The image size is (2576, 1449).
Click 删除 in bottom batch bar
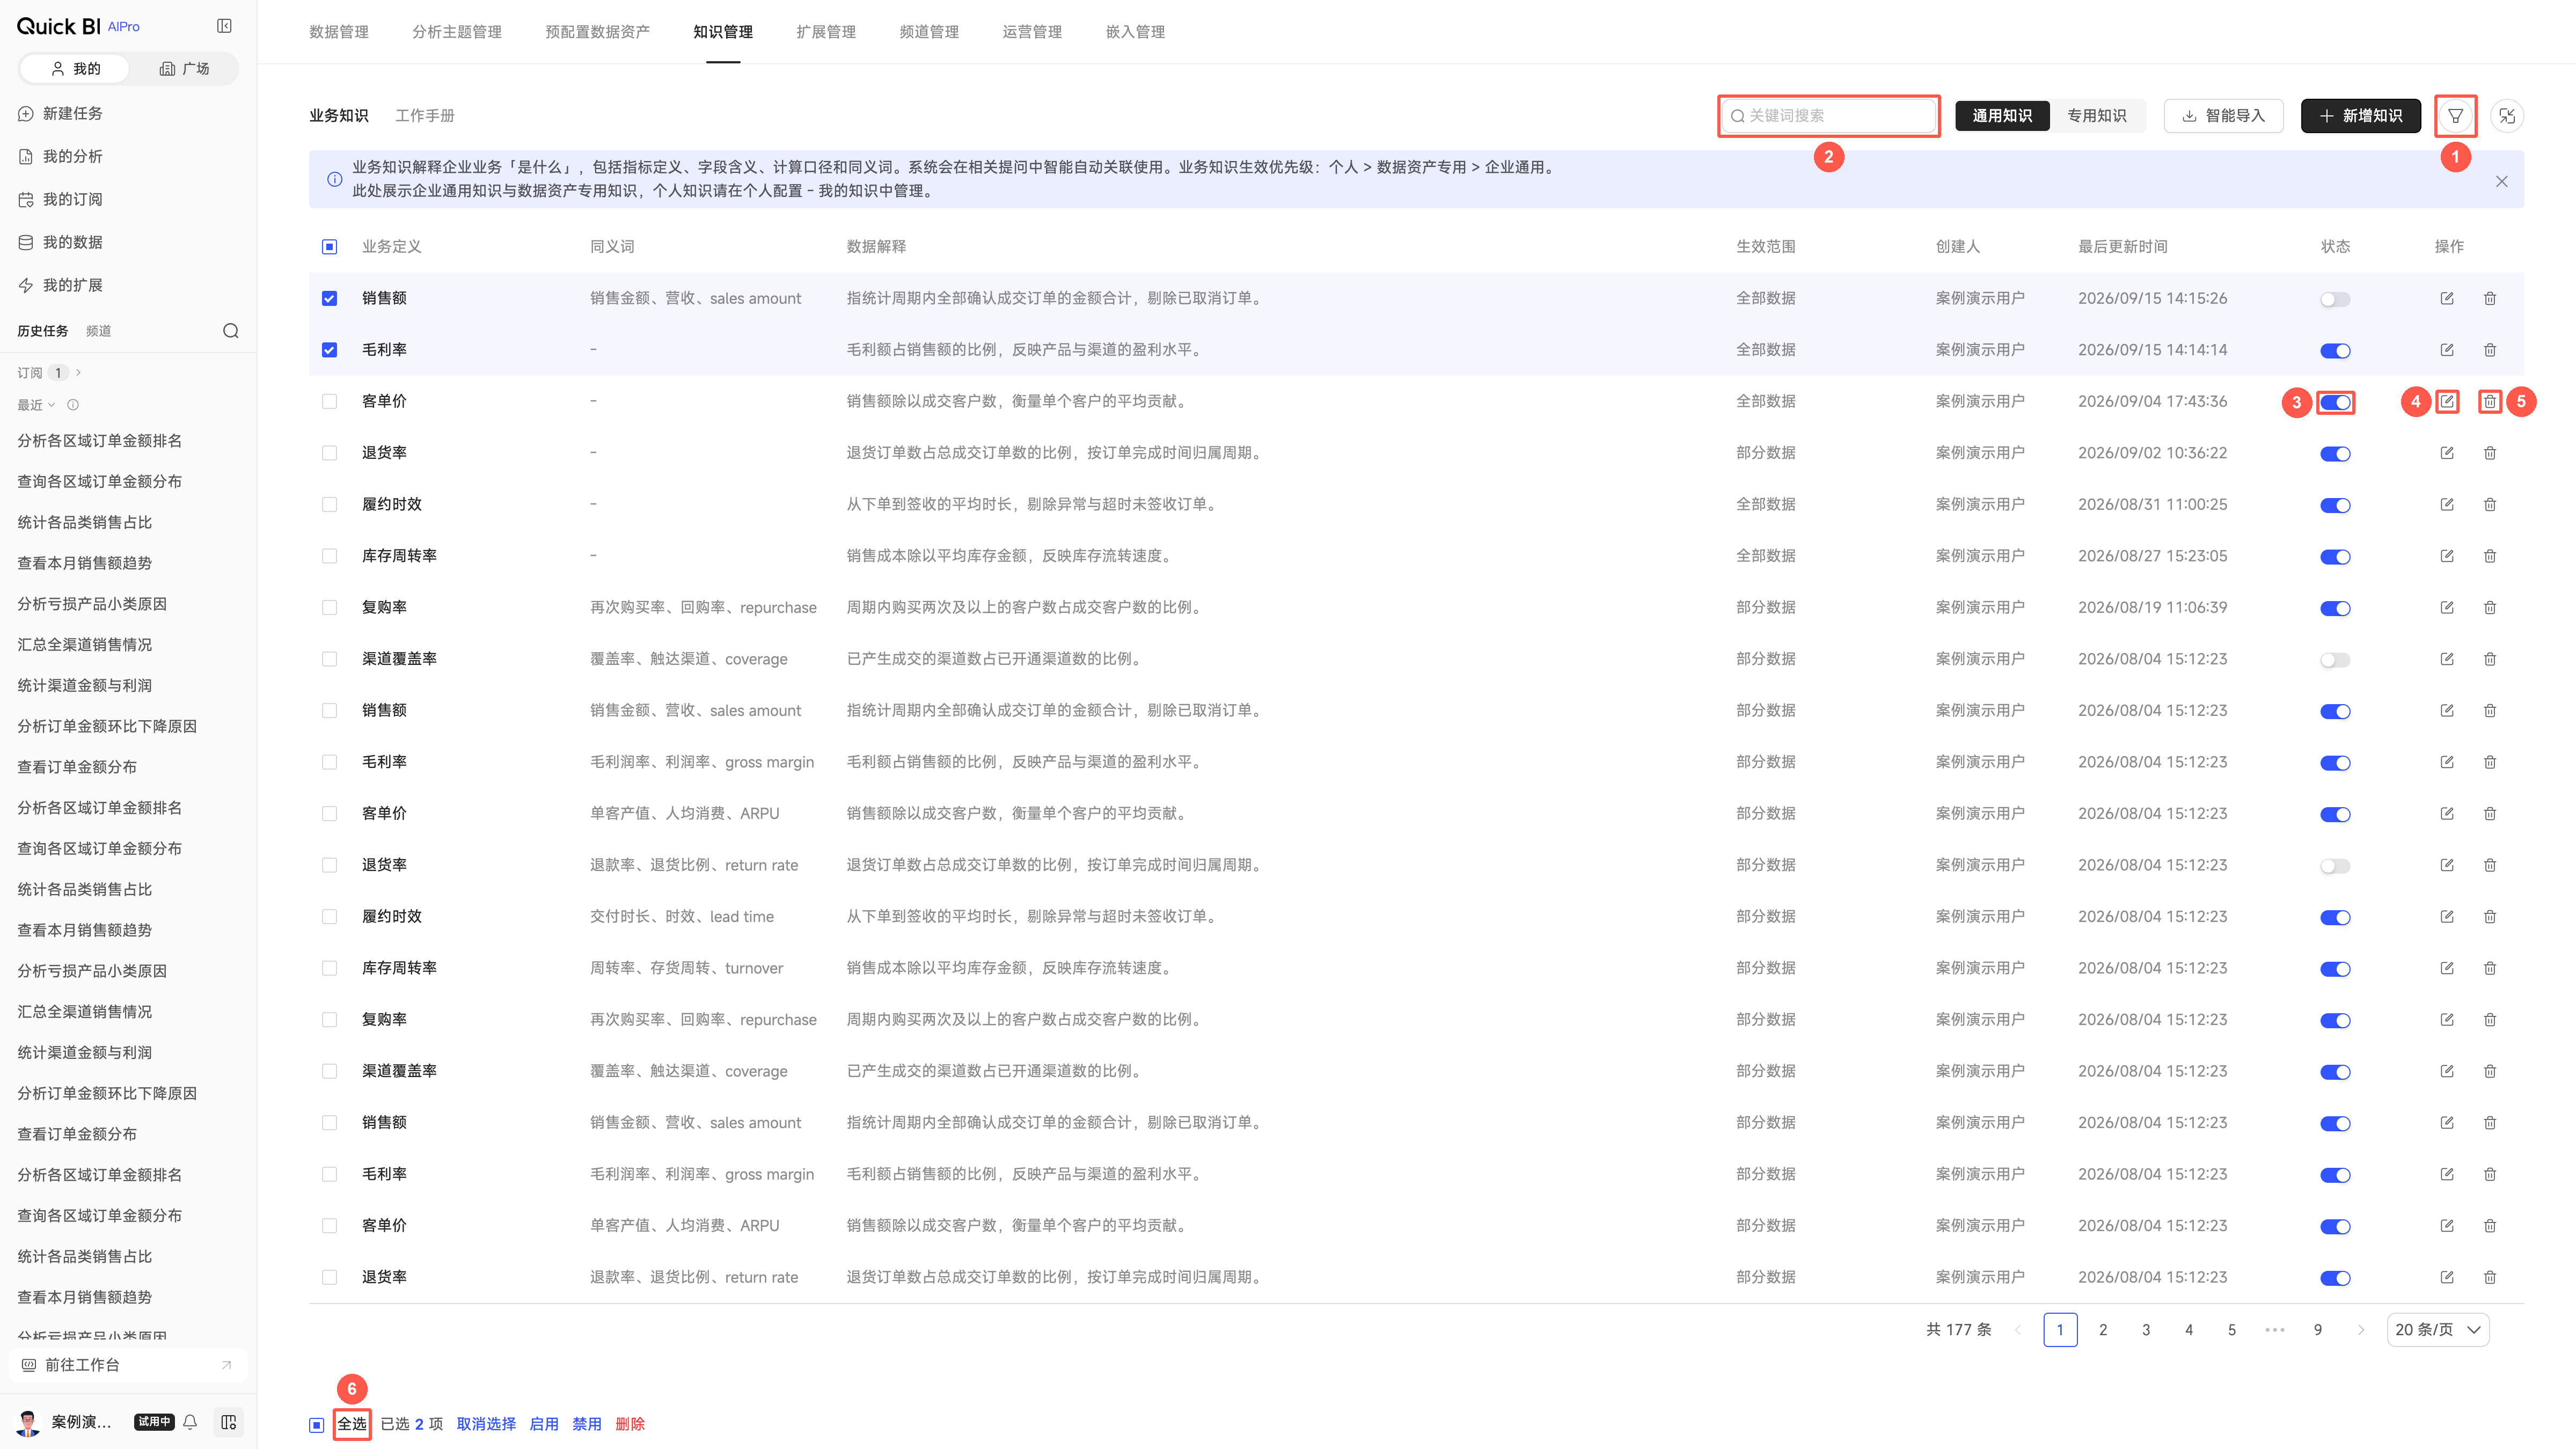[x=630, y=1424]
